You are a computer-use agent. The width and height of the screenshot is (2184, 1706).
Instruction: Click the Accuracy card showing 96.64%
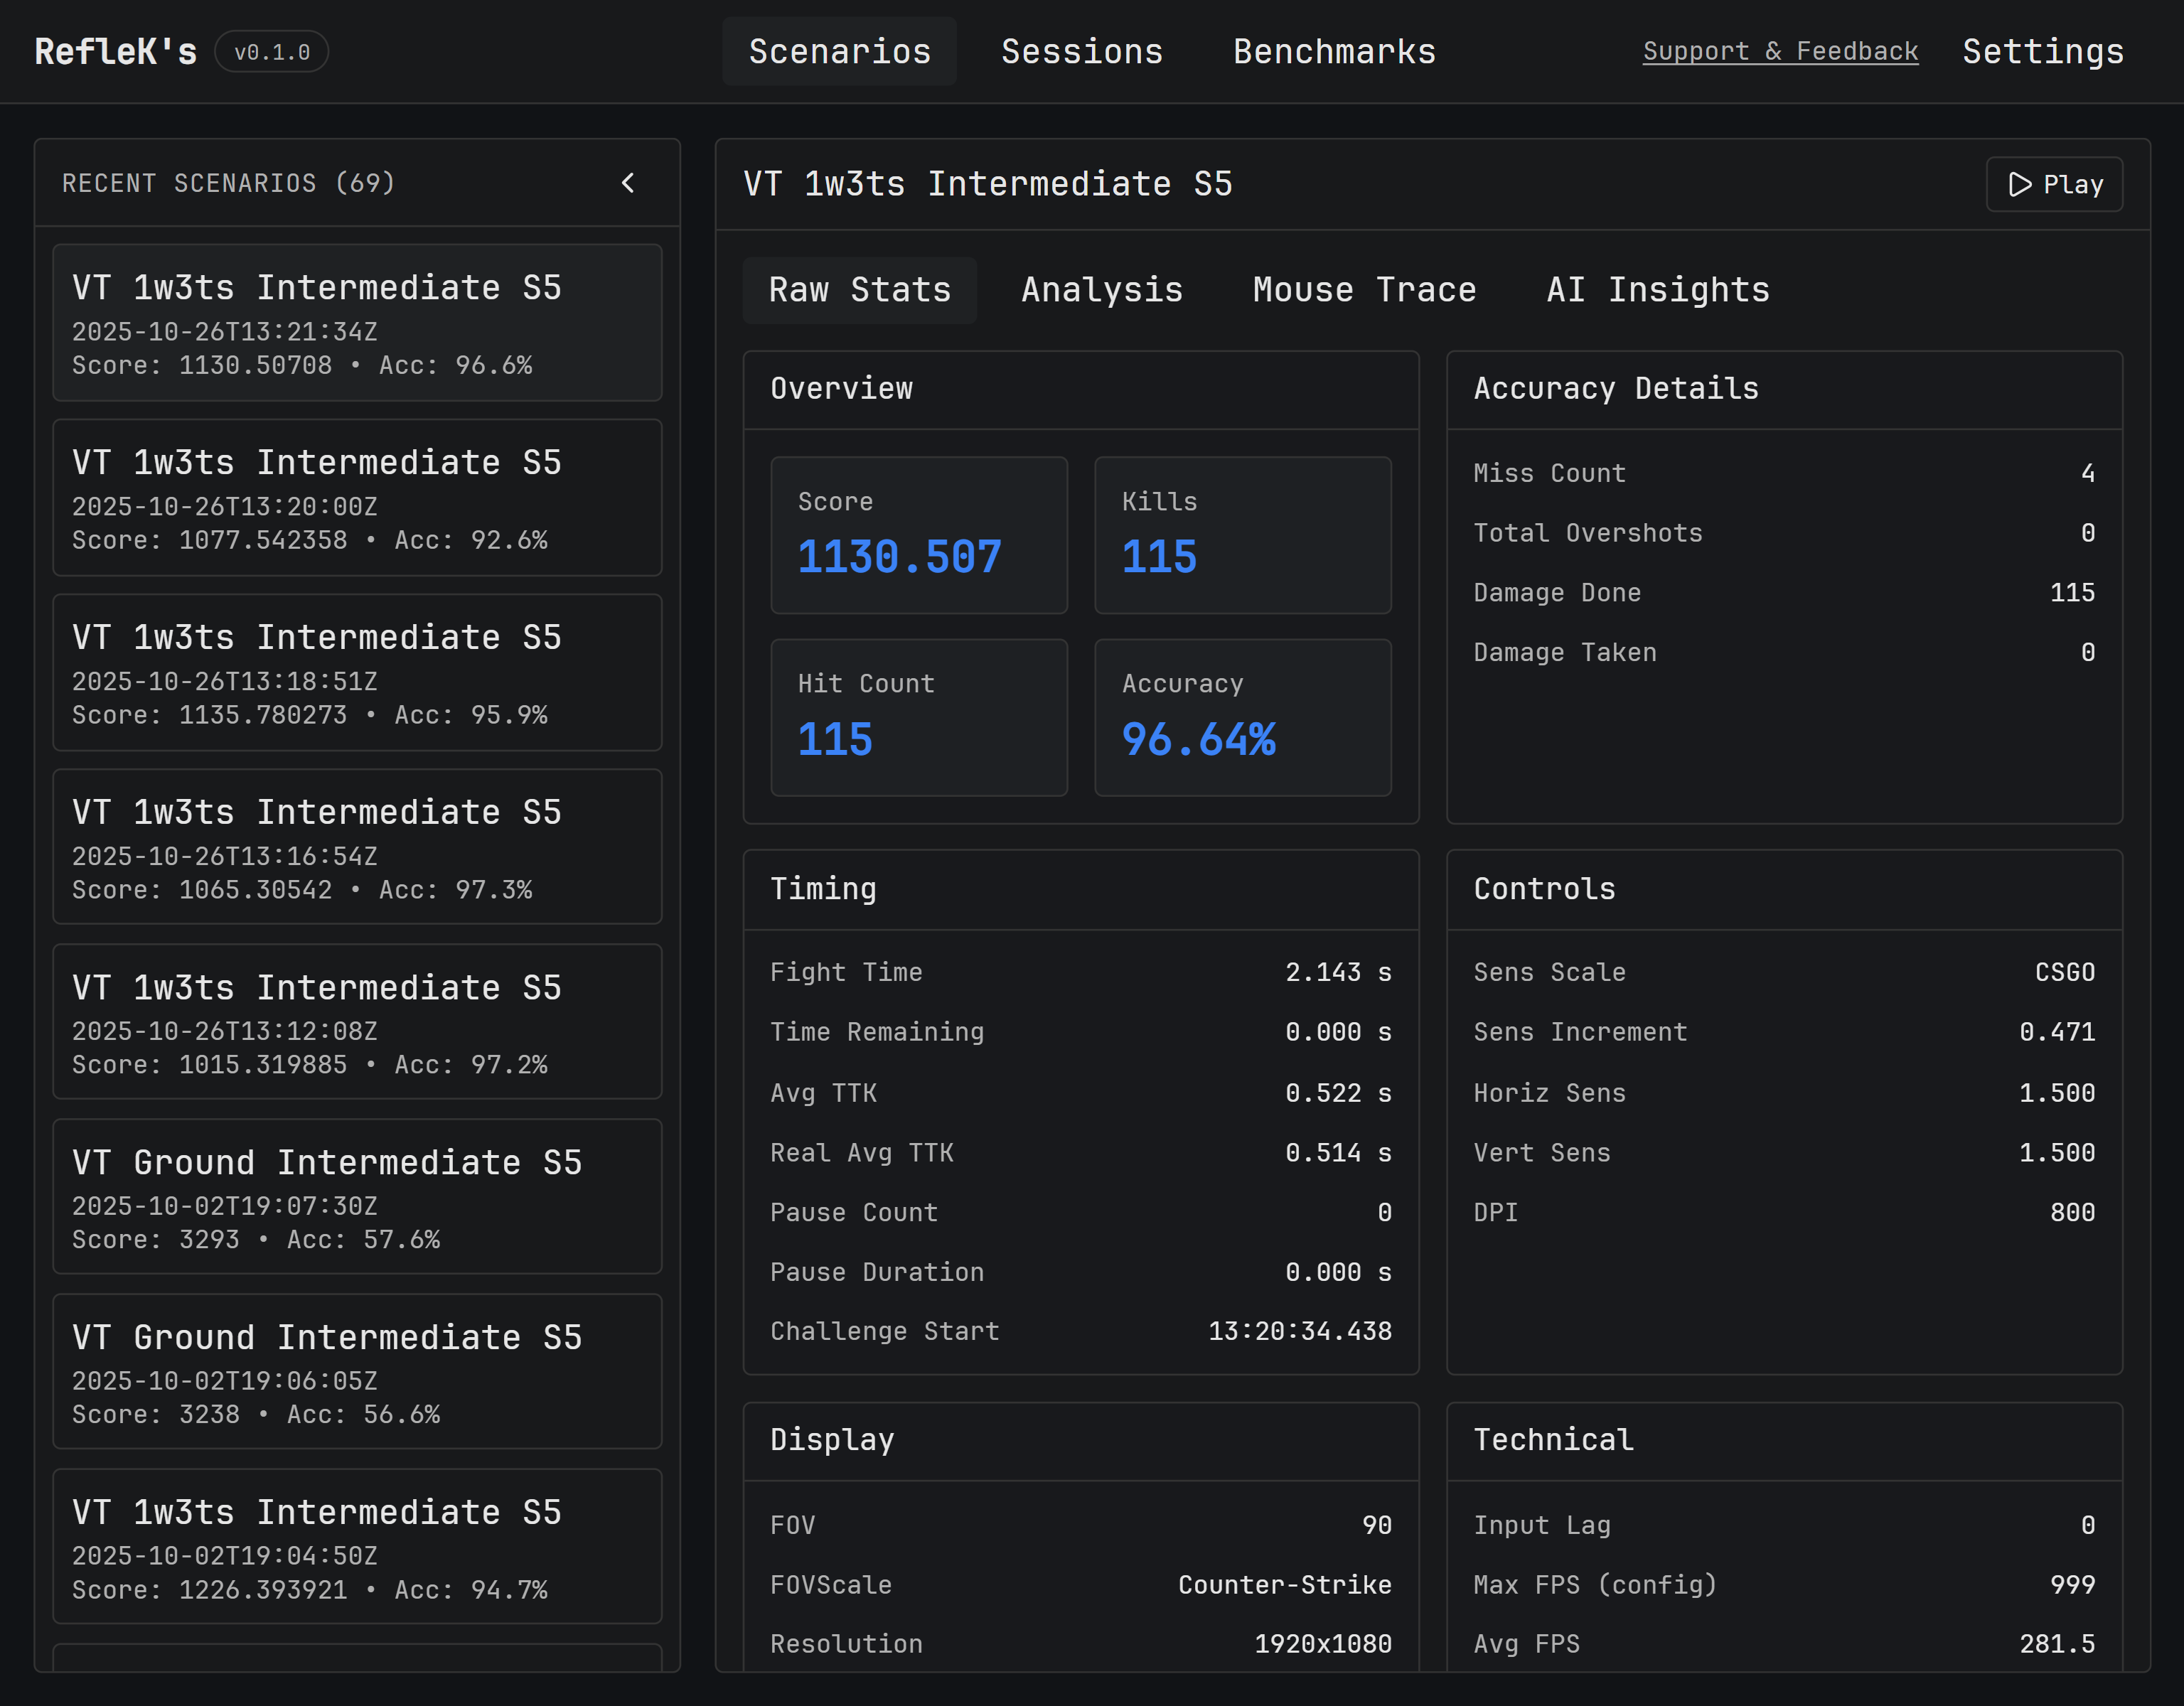click(1242, 718)
